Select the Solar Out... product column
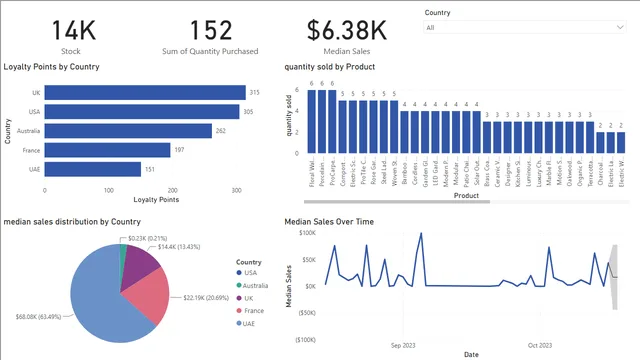This screenshot has height=360, width=640. pyautogui.click(x=476, y=132)
